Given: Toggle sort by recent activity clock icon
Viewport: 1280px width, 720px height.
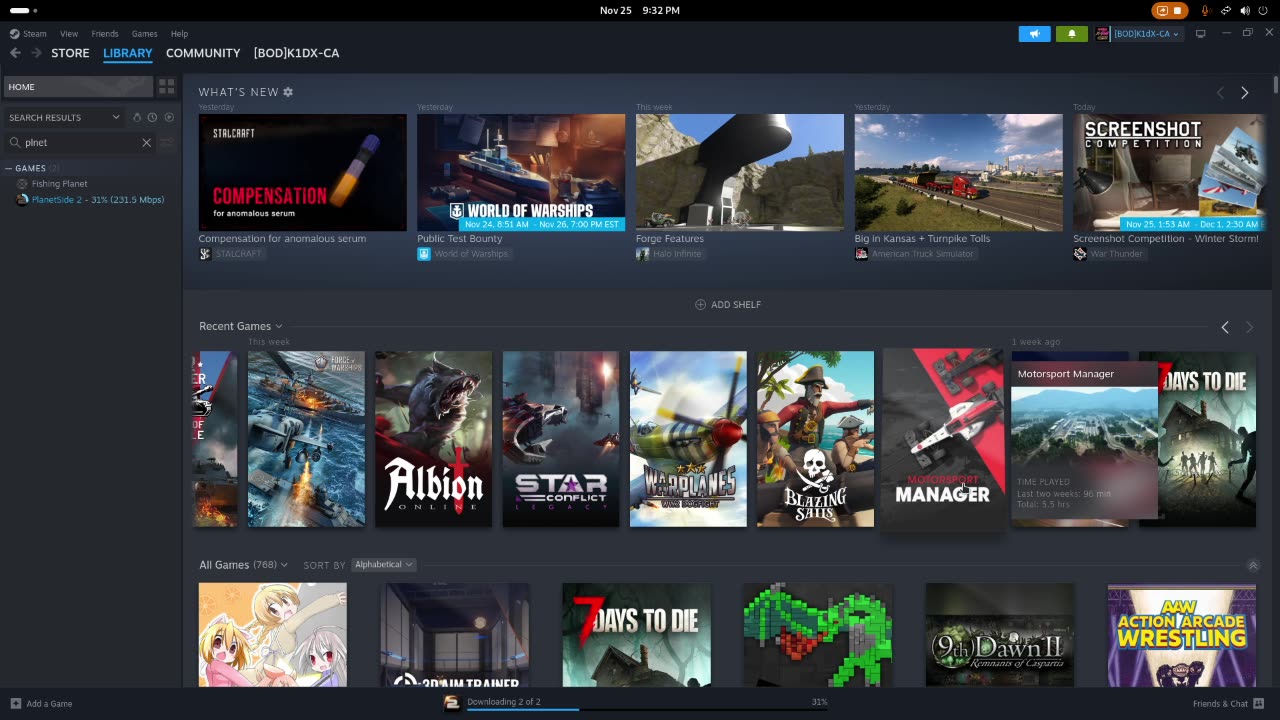Looking at the screenshot, I should 152,117.
